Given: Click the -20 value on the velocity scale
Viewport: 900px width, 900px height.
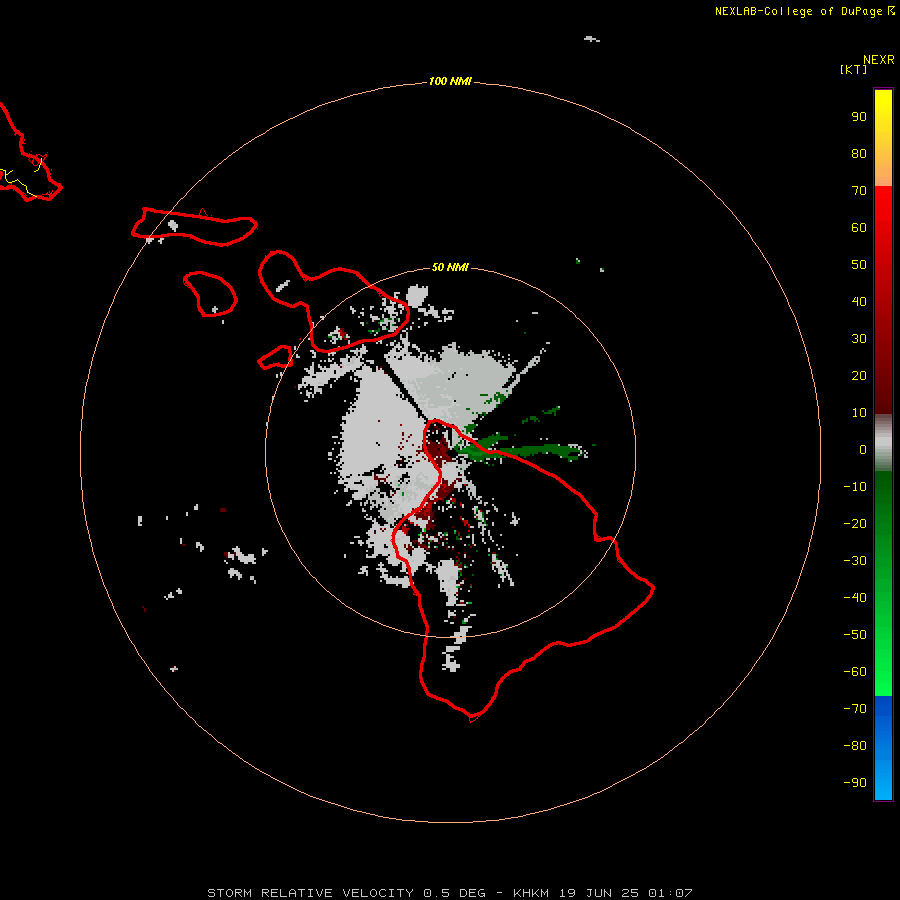Looking at the screenshot, I should coord(855,524).
